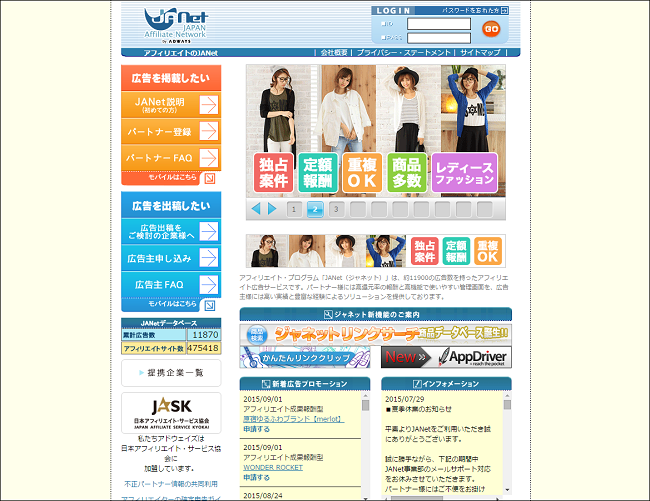Select slide 1 in the carousel pager
650x501 pixels.
[294, 209]
